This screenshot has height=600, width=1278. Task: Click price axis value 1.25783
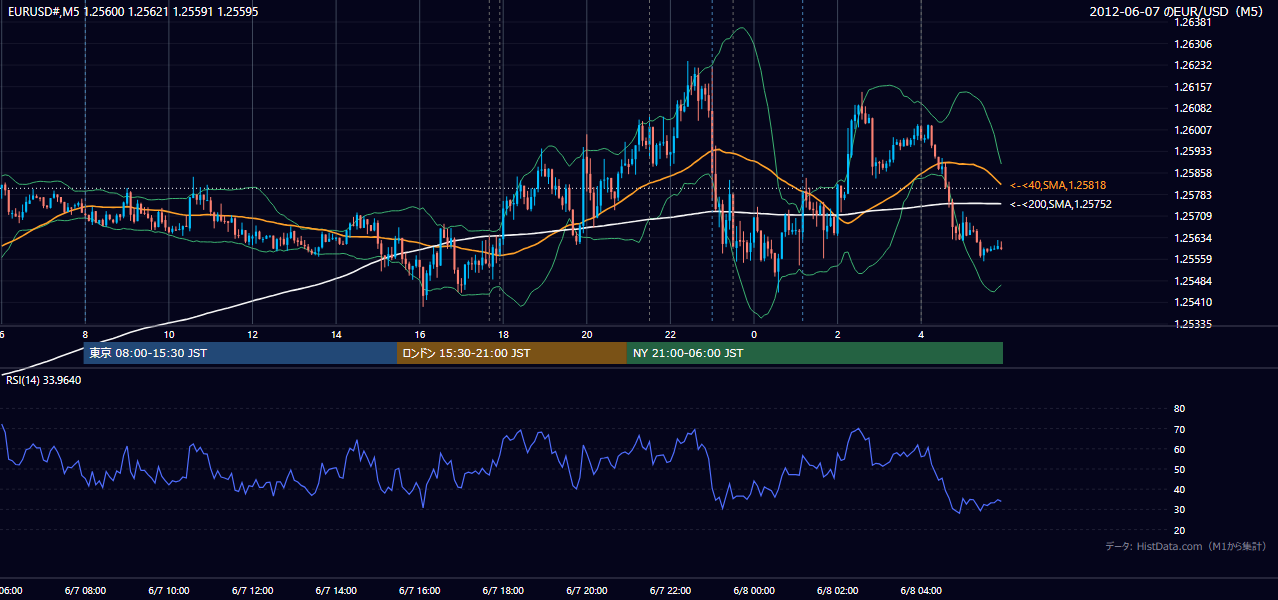(1194, 195)
